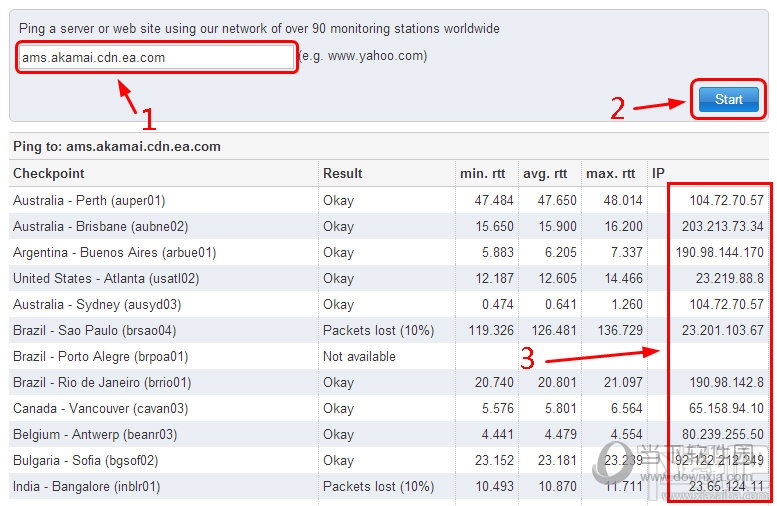Click the Not available result for Porto Alegre
777x506 pixels.
(359, 356)
